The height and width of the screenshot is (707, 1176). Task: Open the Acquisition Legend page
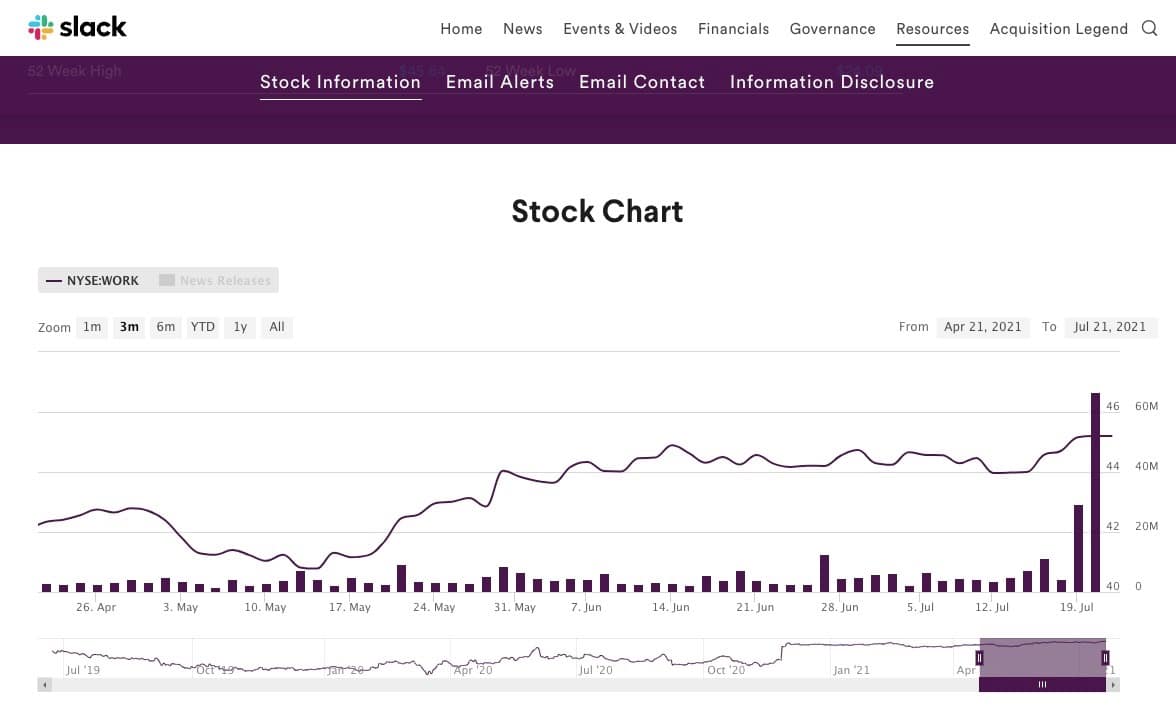coord(1059,28)
